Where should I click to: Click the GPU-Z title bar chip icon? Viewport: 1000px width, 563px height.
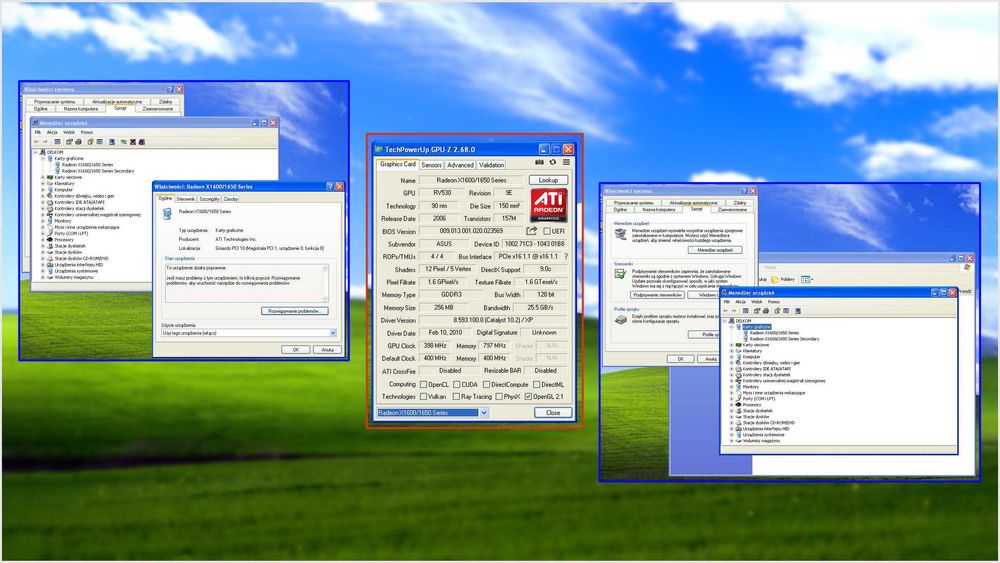tap(378, 149)
